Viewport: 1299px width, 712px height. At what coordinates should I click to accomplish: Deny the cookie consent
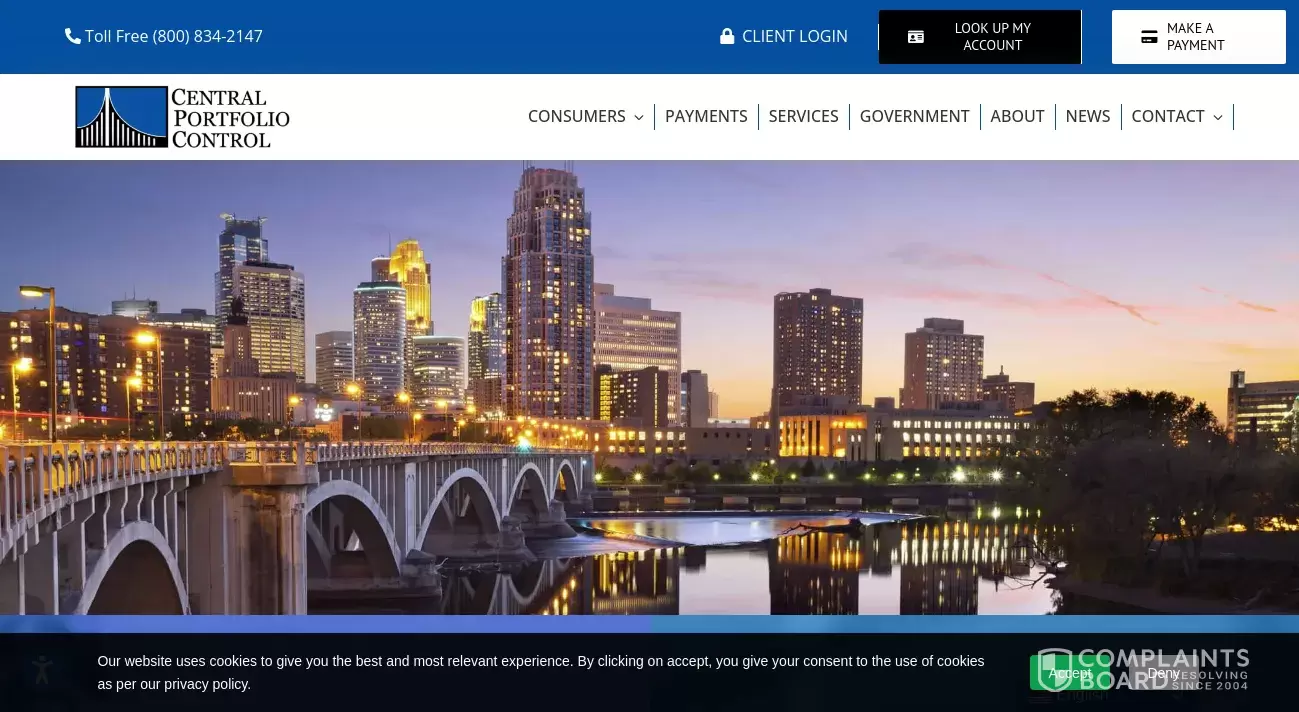(1163, 673)
